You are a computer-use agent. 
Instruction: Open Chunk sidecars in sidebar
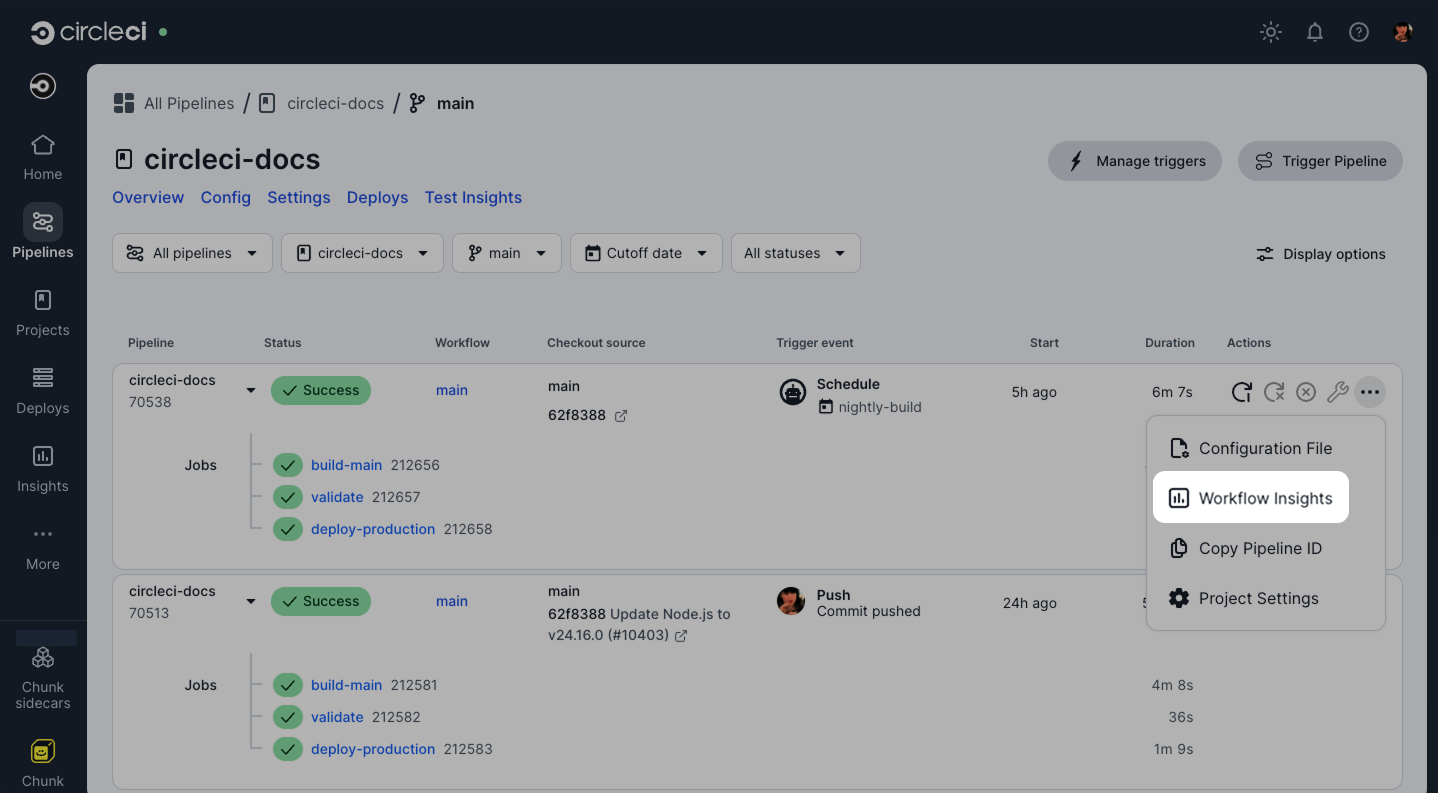pos(43,678)
